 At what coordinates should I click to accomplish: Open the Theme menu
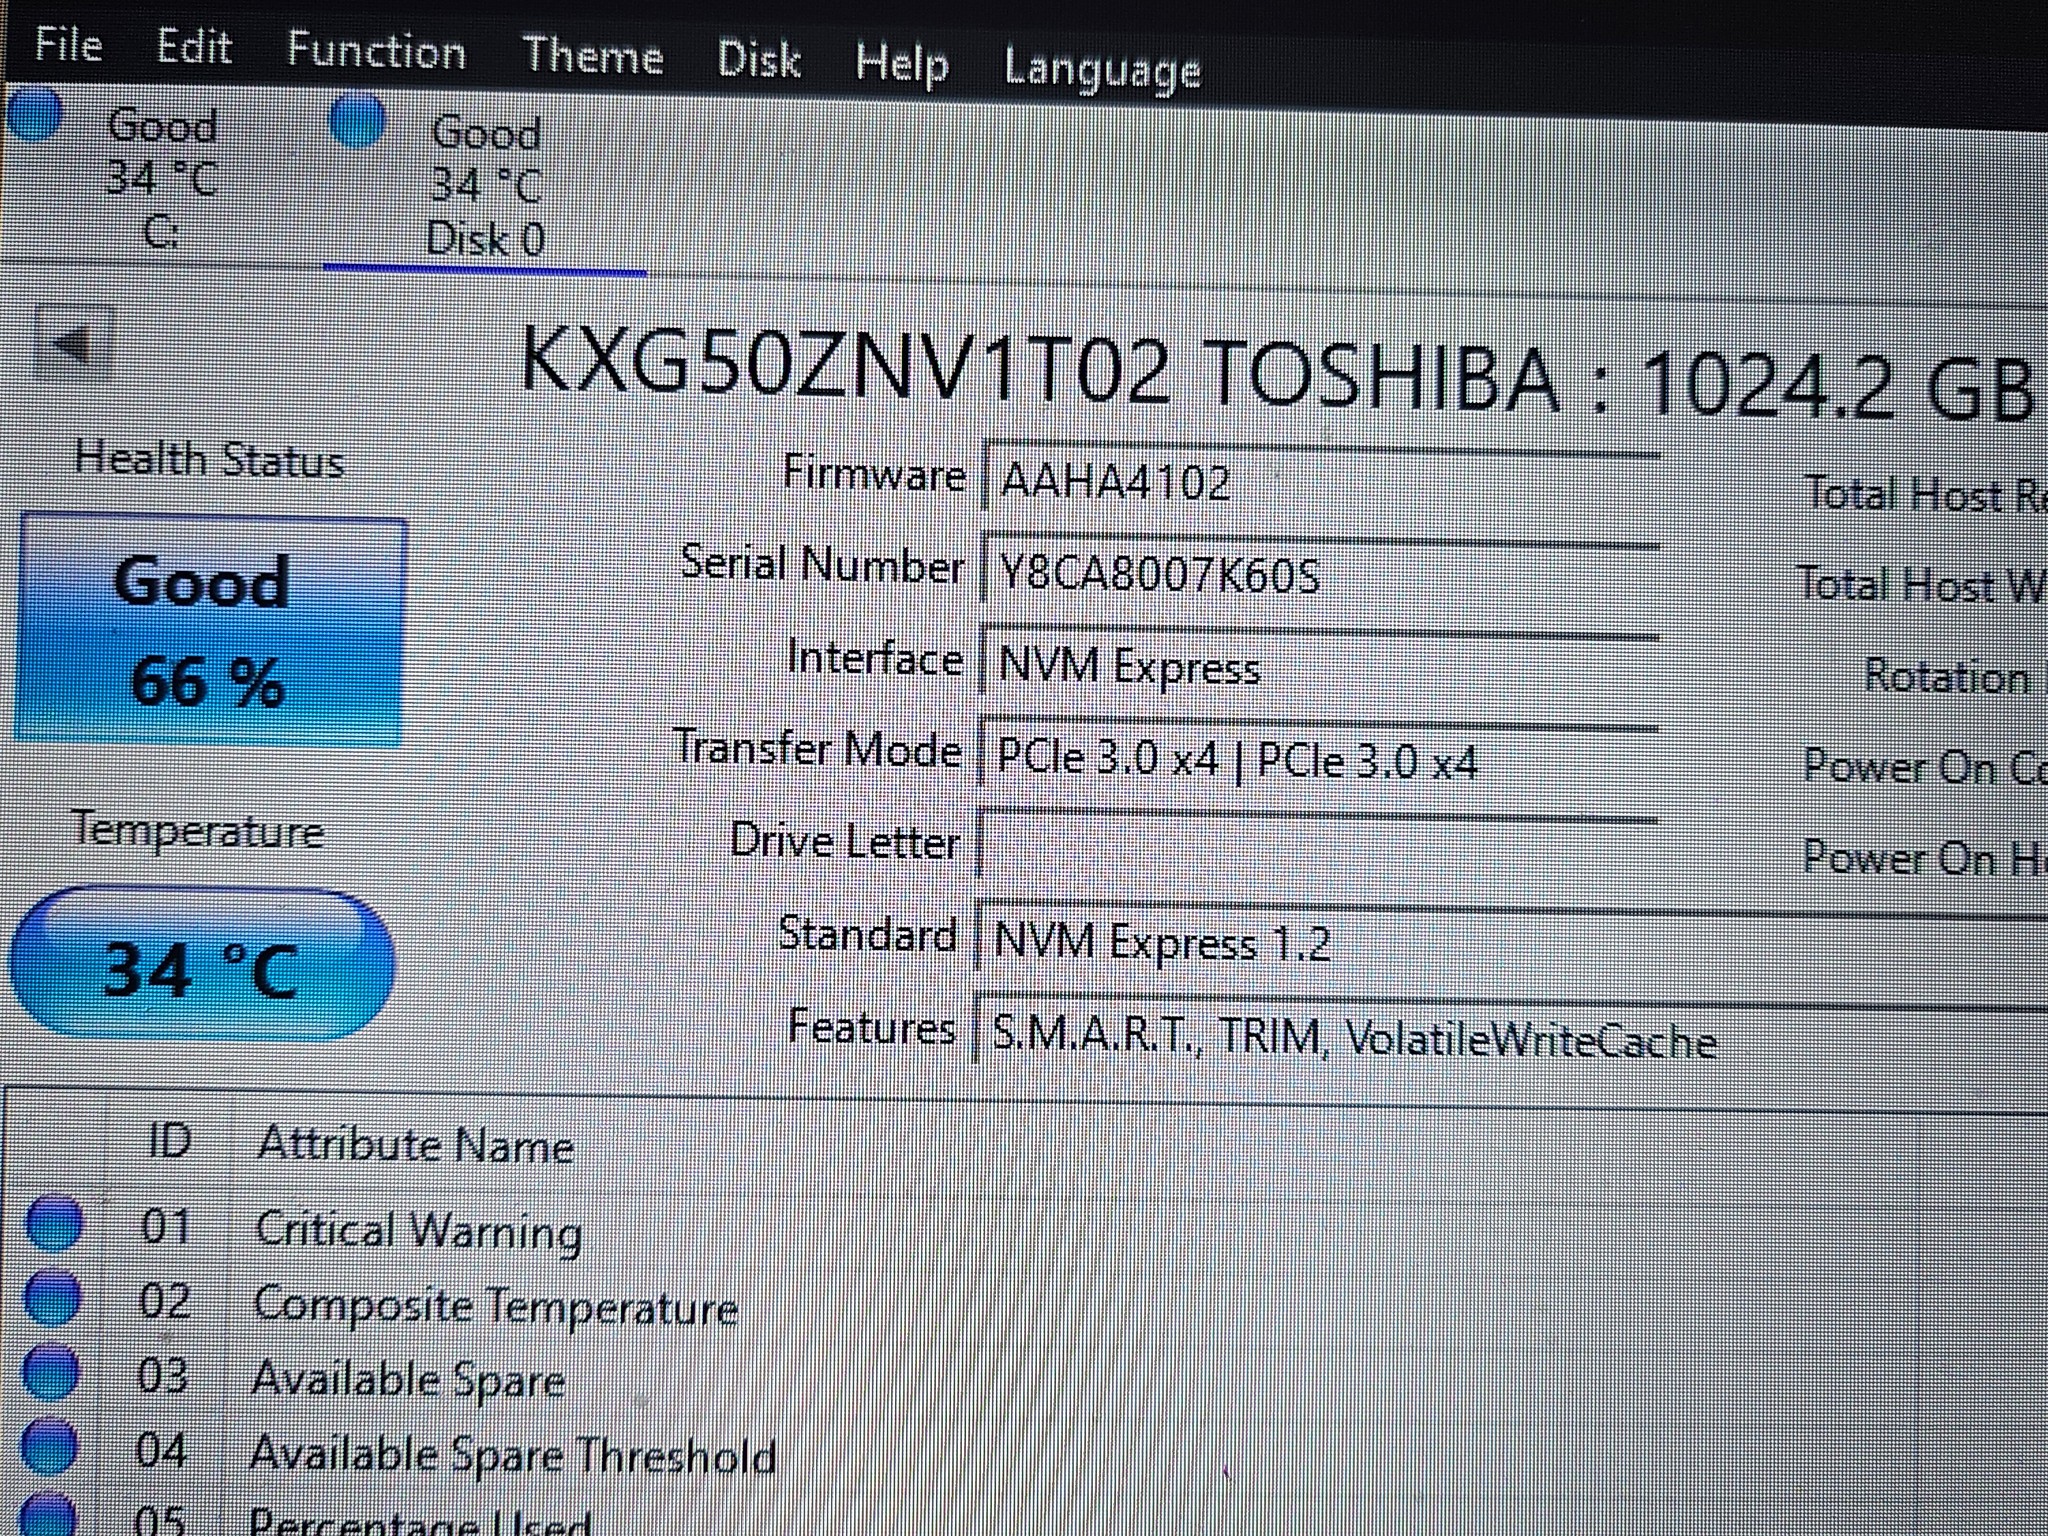(593, 55)
